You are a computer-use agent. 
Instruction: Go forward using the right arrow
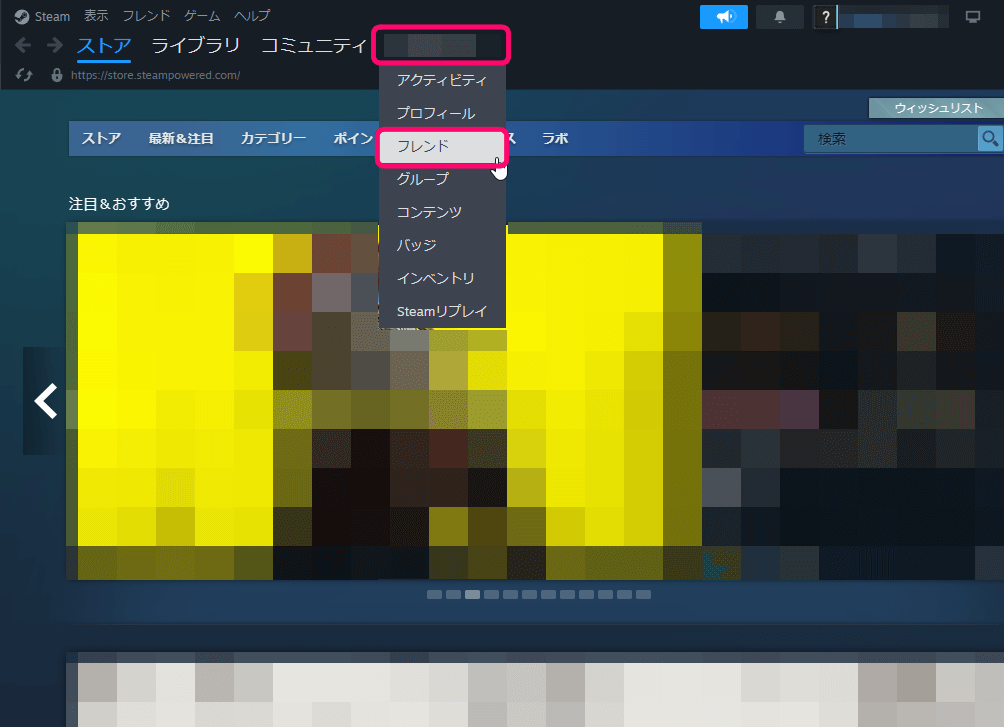pyautogui.click(x=54, y=45)
